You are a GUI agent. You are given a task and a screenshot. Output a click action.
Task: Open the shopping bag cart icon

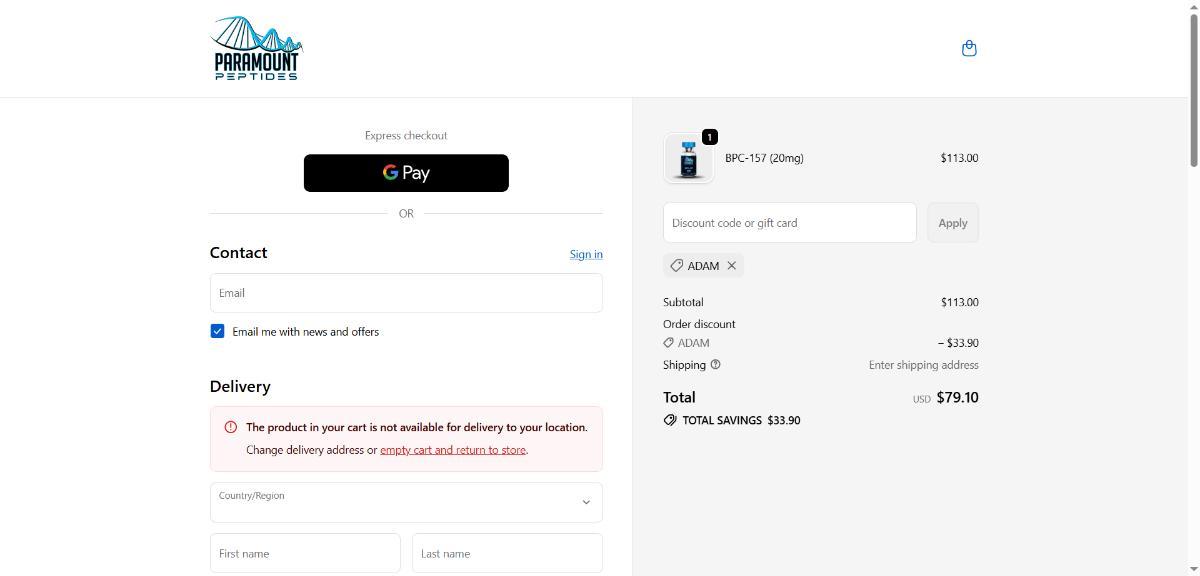(969, 48)
